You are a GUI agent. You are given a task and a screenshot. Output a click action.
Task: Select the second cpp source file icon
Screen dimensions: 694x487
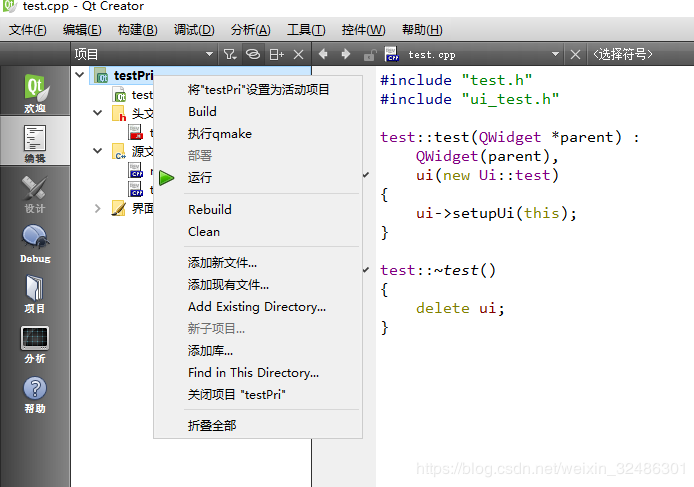point(135,189)
